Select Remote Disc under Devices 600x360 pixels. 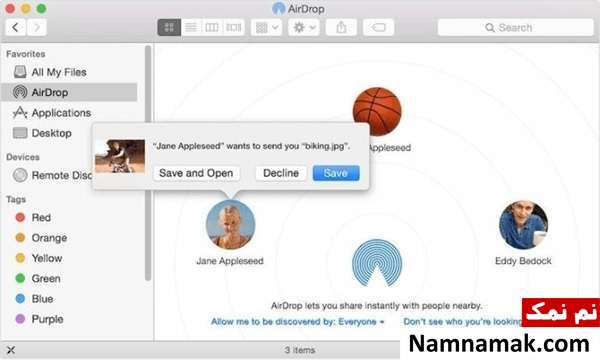tap(48, 175)
